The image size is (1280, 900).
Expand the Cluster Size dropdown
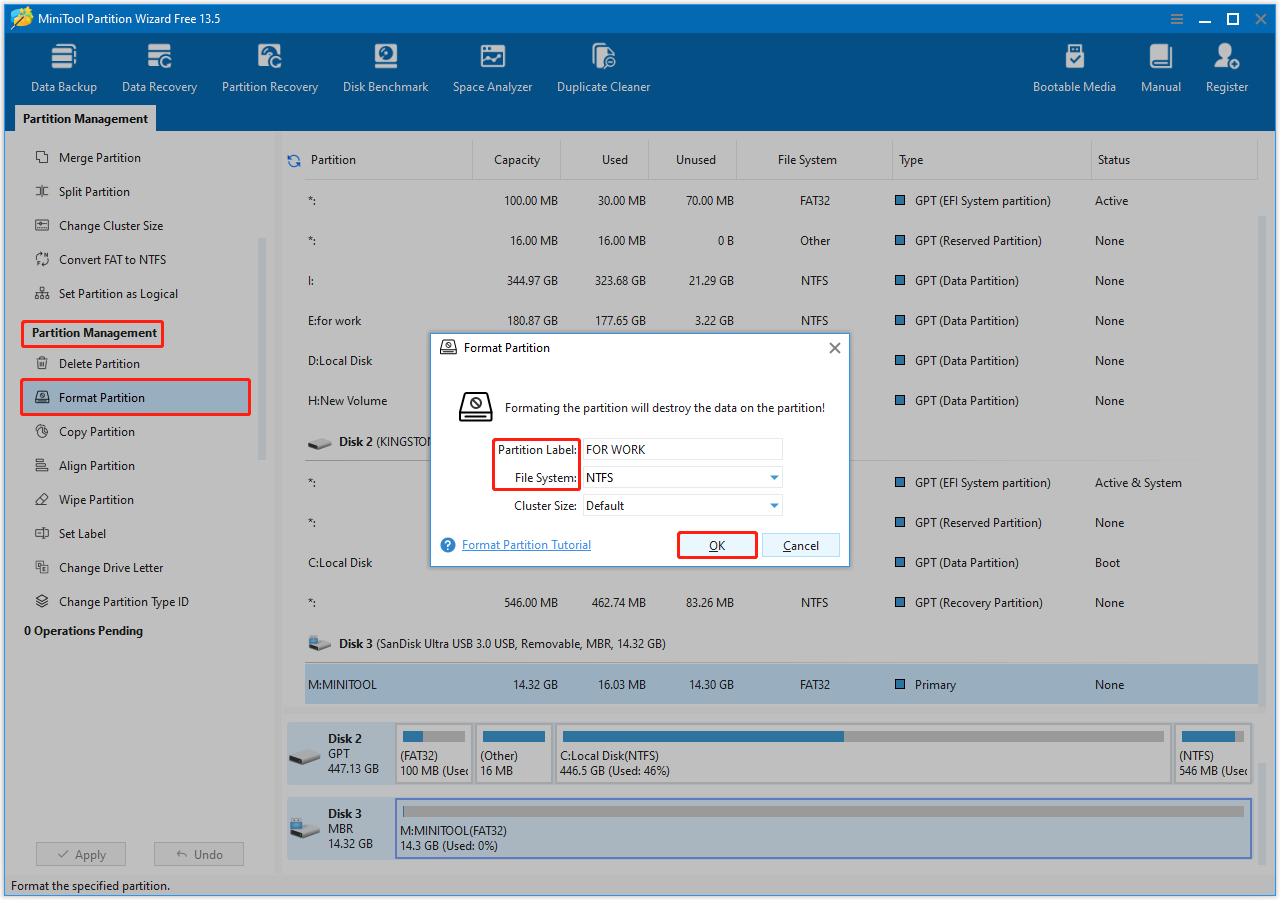[772, 505]
